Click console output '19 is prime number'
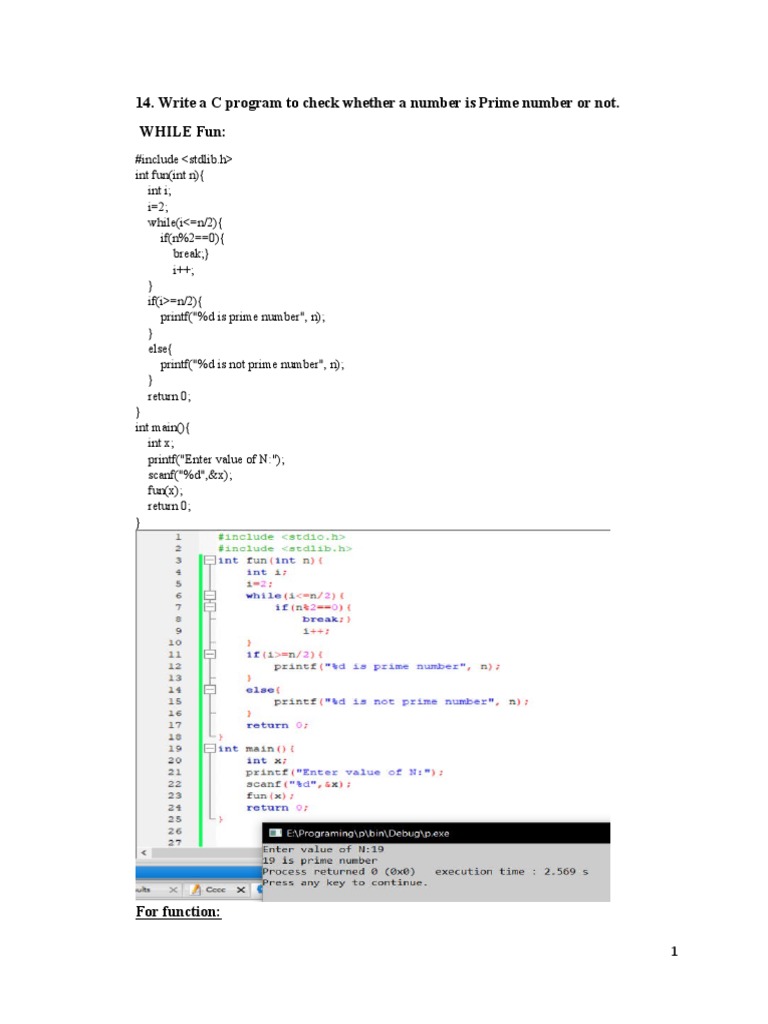 320,861
